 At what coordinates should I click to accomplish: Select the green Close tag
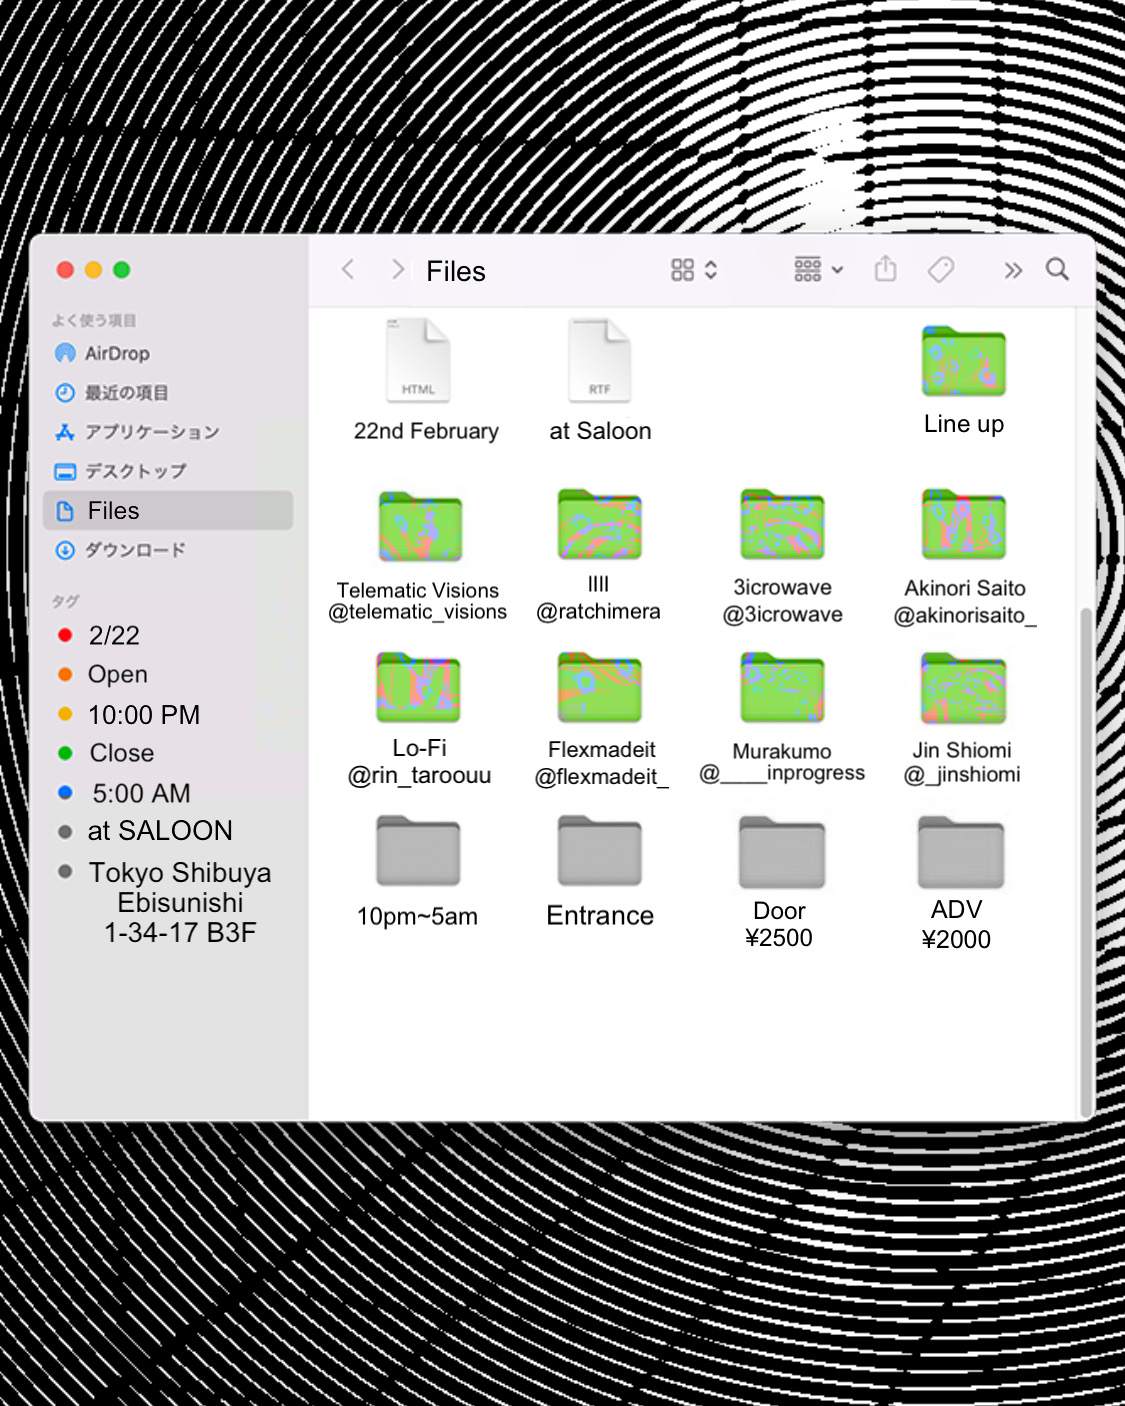click(x=120, y=753)
